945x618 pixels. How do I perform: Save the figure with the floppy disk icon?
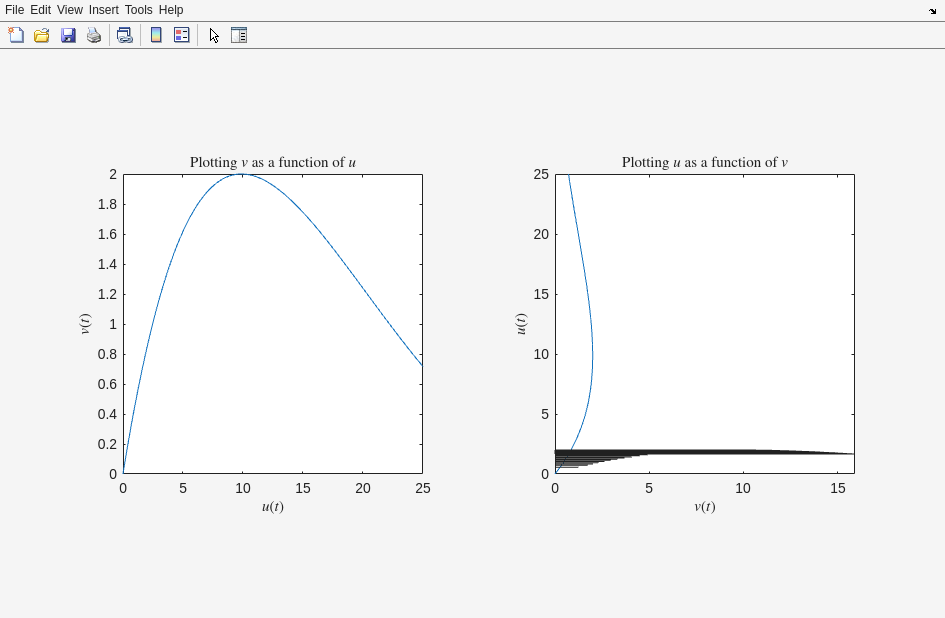(68, 35)
